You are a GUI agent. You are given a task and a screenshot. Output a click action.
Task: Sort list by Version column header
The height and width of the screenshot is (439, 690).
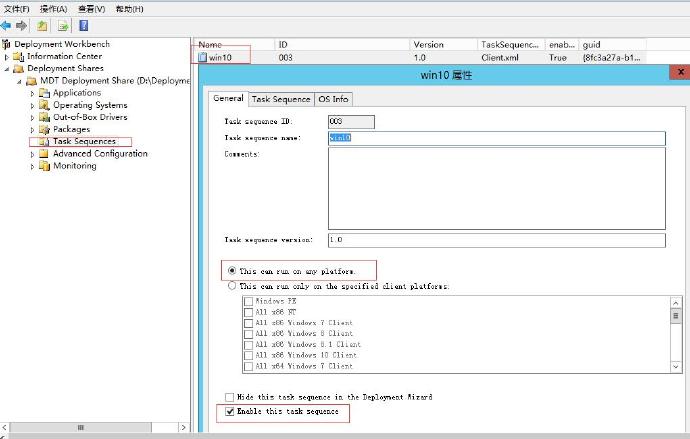pyautogui.click(x=444, y=44)
